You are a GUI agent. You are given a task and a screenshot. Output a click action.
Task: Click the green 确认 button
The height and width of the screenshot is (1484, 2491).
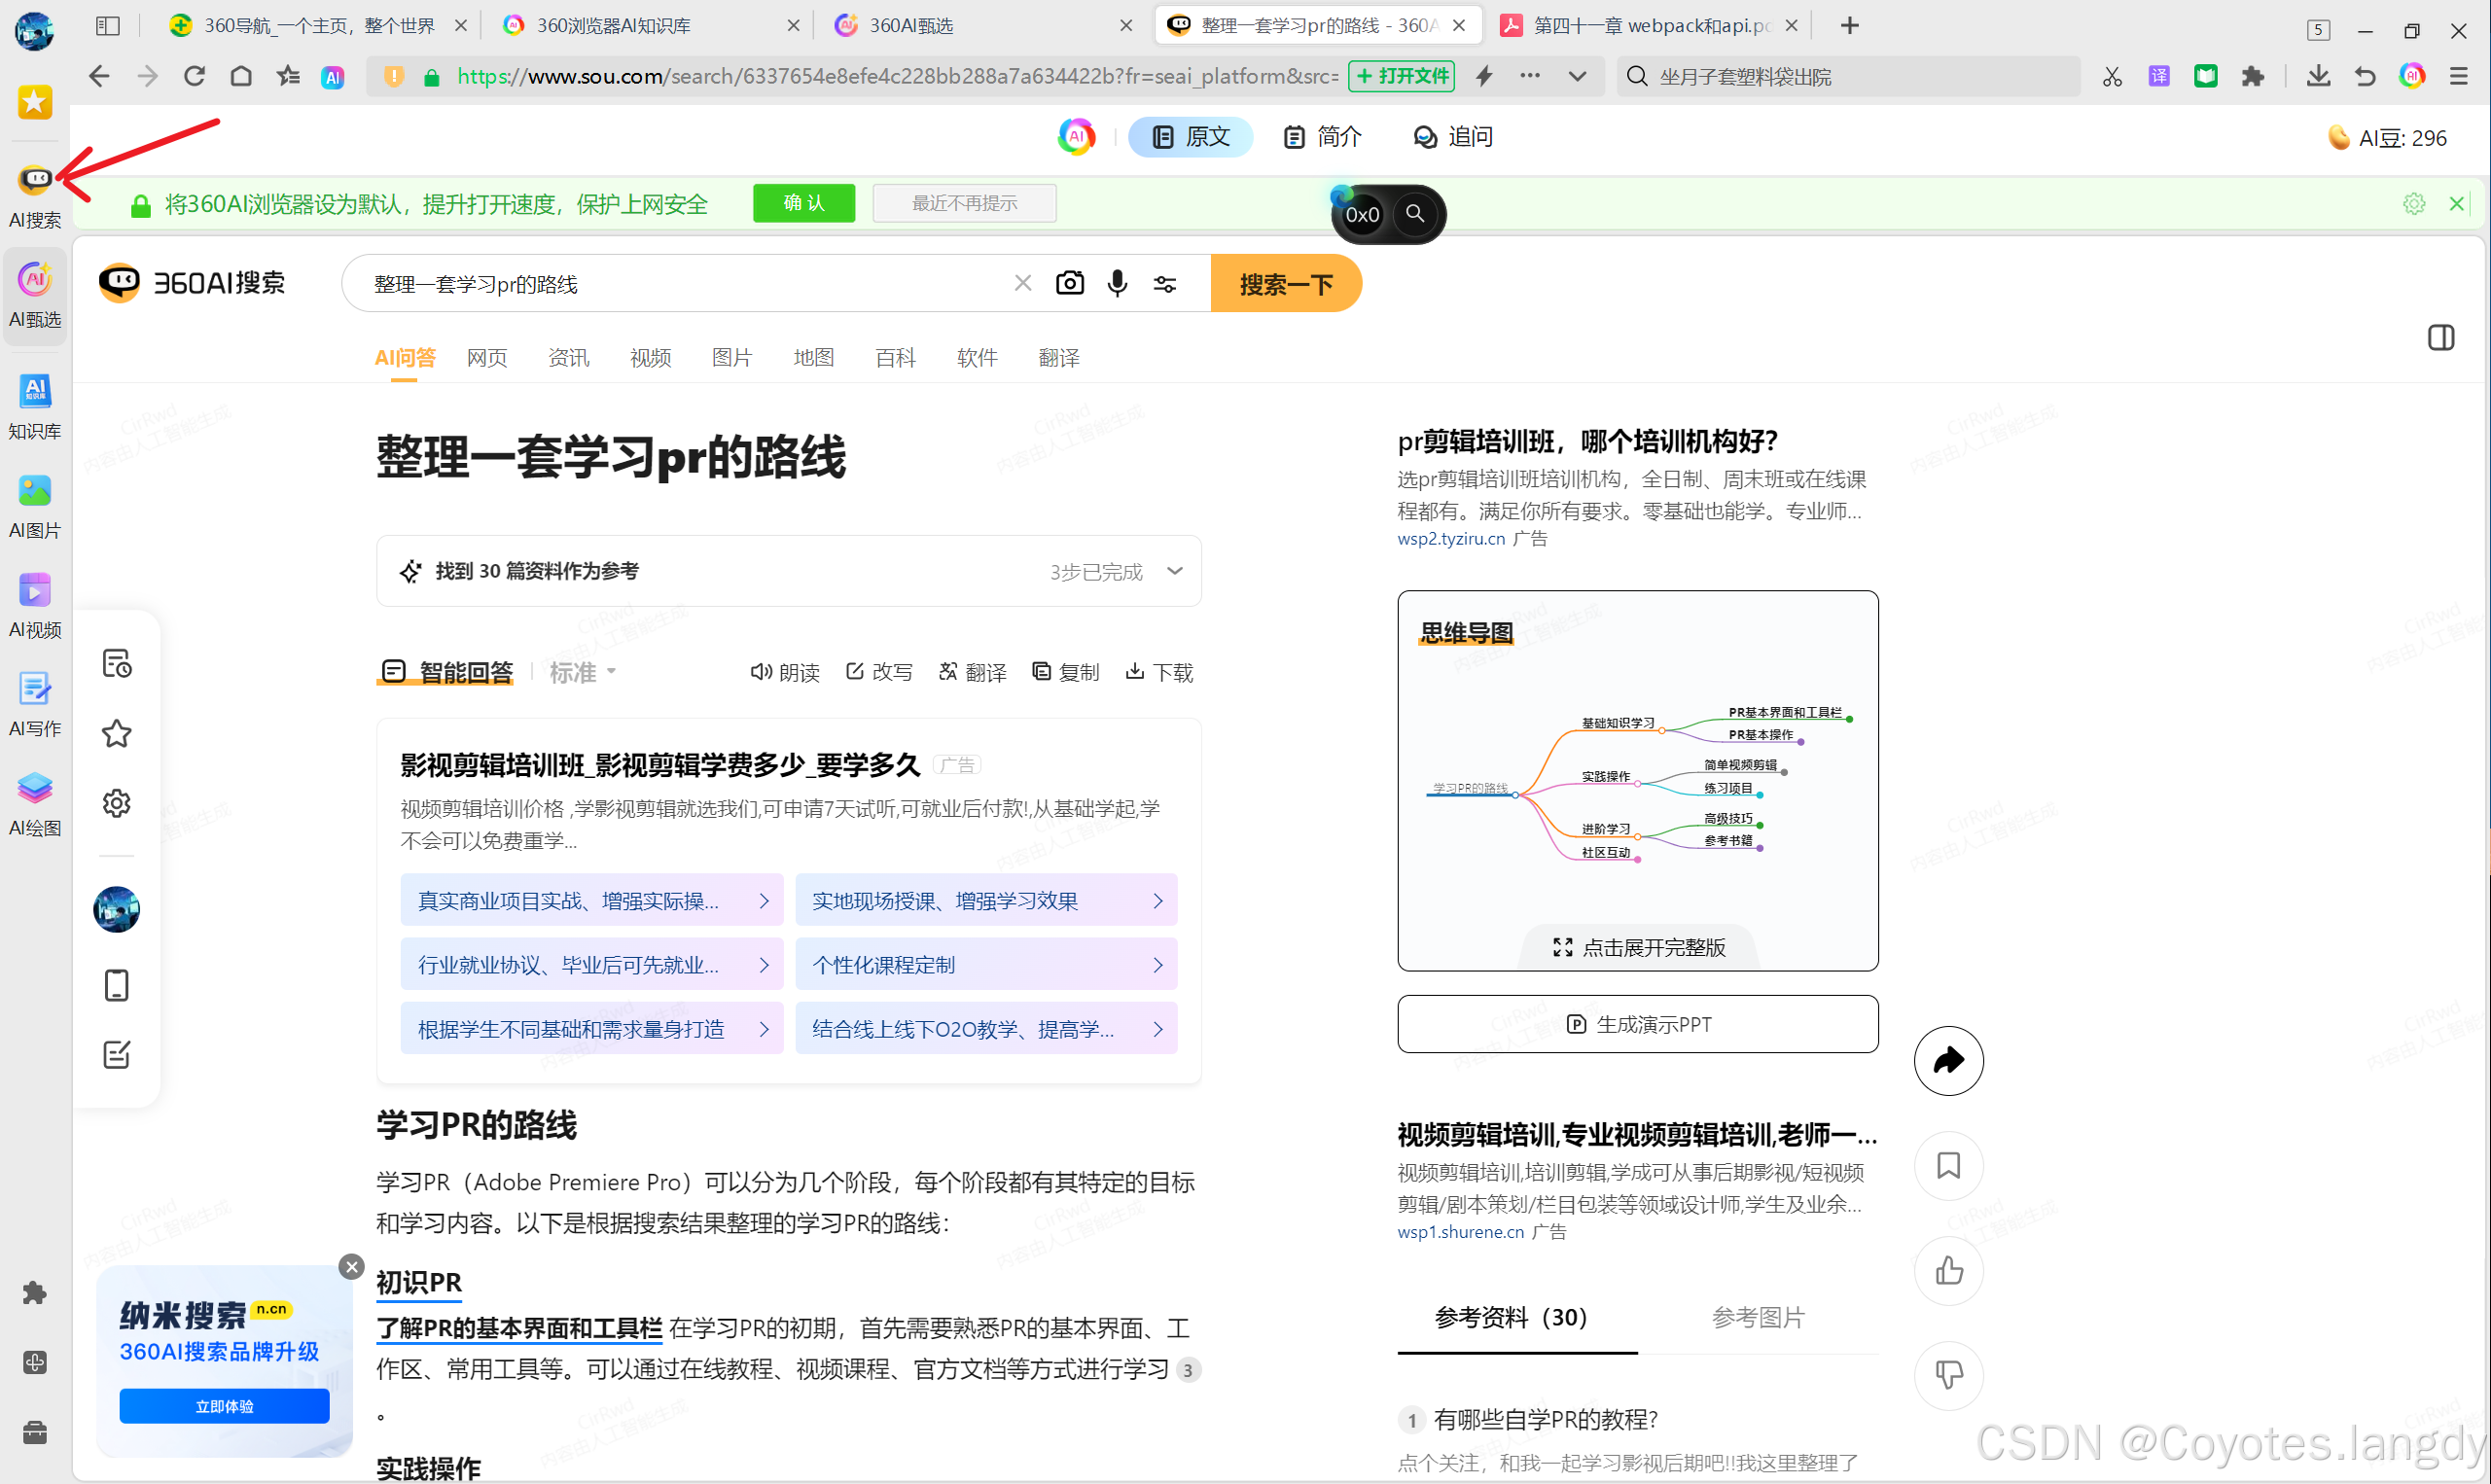[803, 203]
